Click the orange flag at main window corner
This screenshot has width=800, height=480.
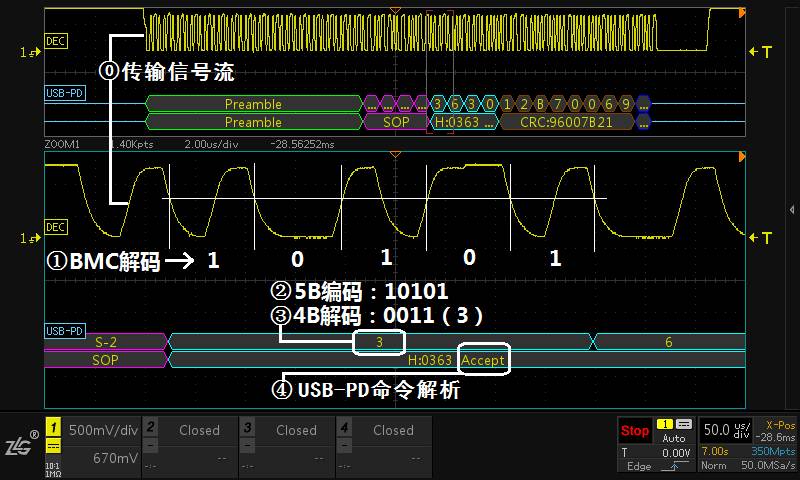(742, 13)
